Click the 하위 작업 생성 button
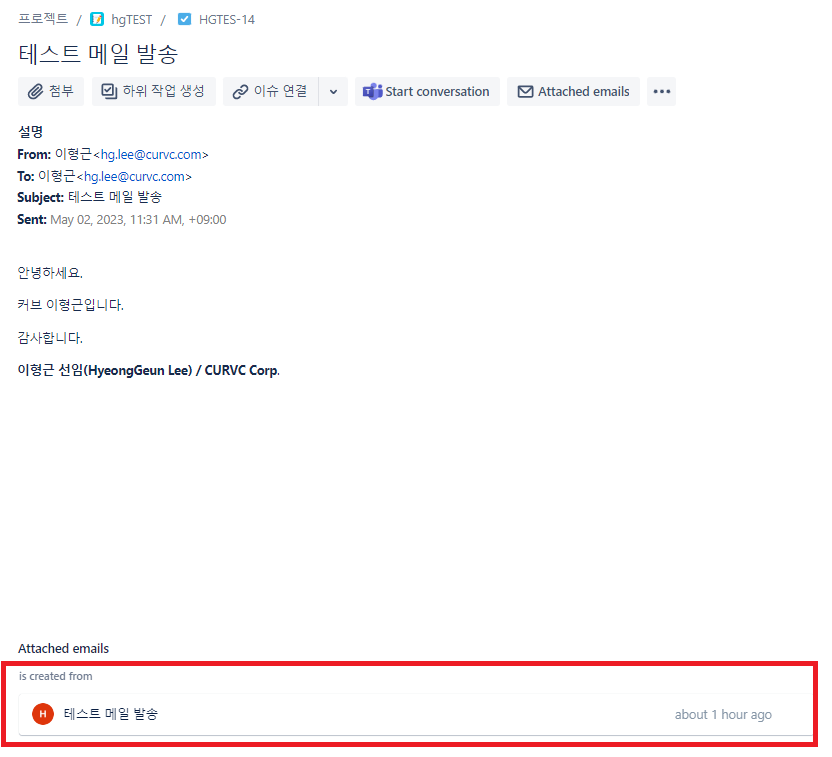Viewport: 832px width, 757px height. (154, 92)
